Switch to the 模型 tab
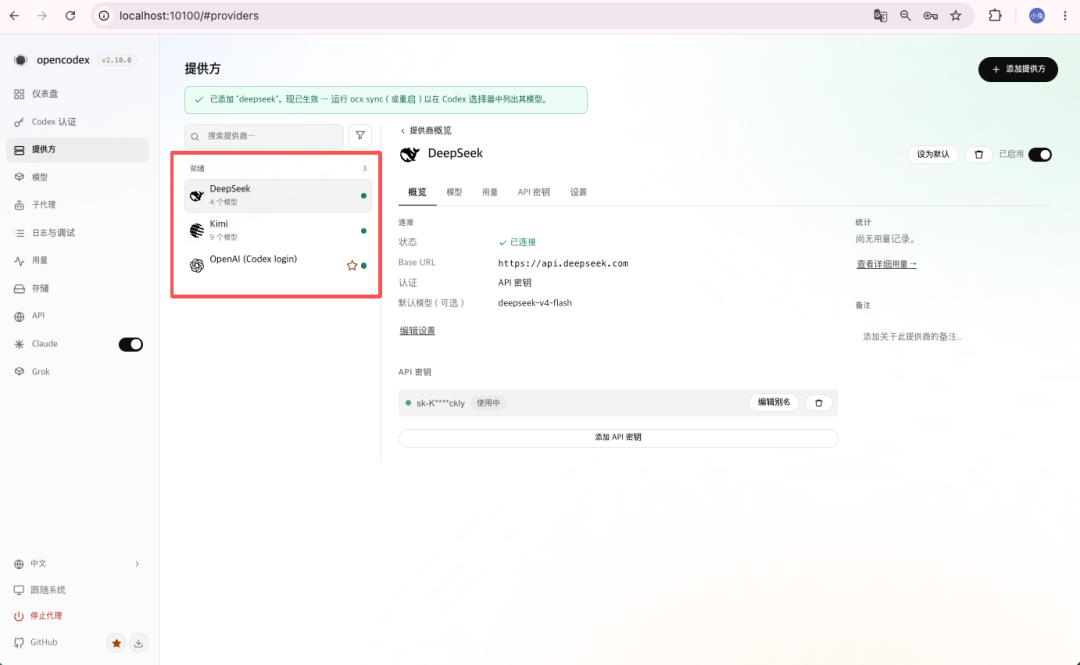This screenshot has height=665, width=1080. pyautogui.click(x=454, y=192)
